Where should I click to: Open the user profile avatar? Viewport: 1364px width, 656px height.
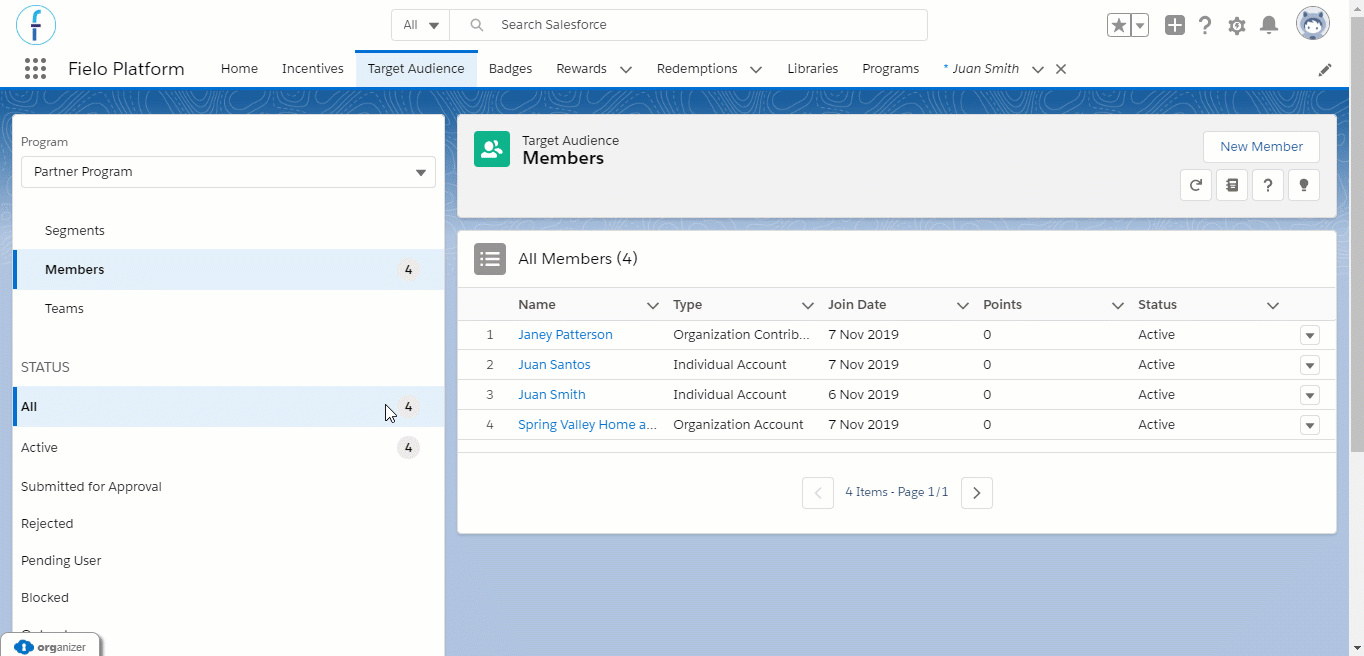pos(1313,24)
